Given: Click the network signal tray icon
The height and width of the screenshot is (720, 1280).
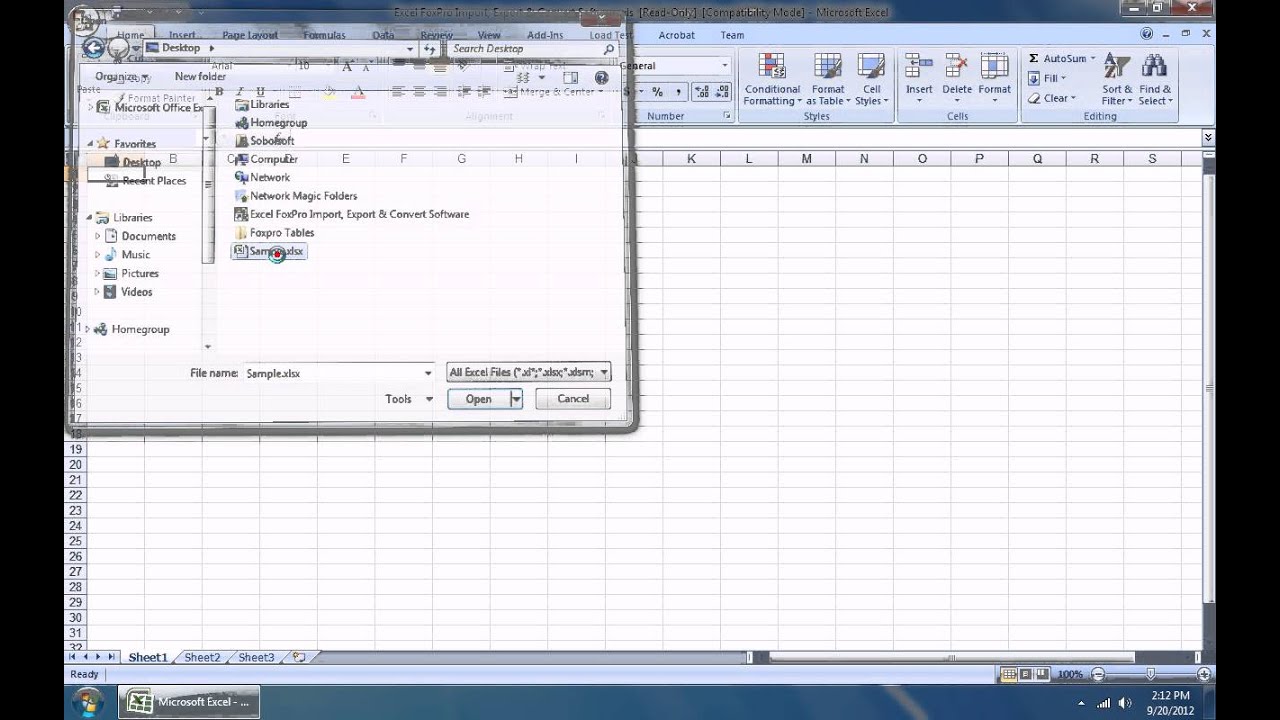Looking at the screenshot, I should [x=1104, y=703].
